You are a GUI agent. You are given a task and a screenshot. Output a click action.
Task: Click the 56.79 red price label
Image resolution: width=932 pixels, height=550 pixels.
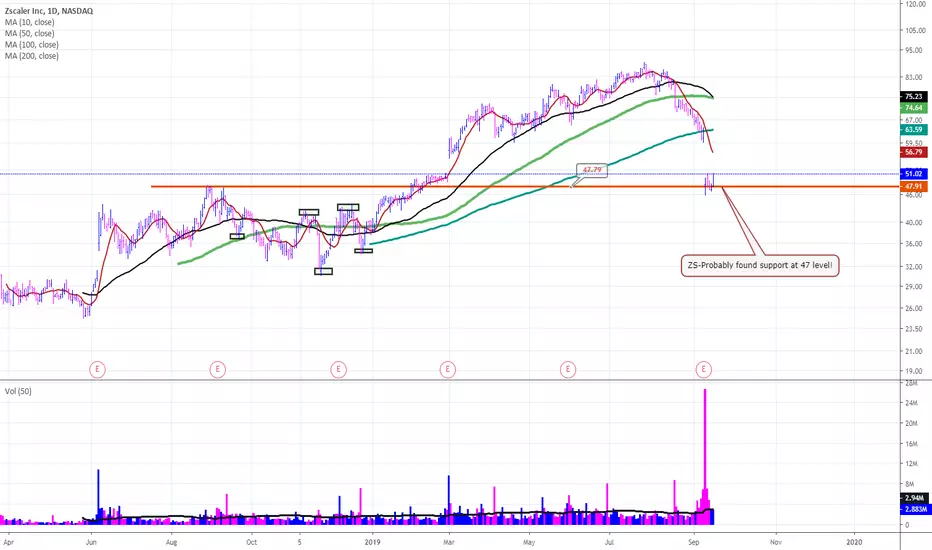pos(914,152)
